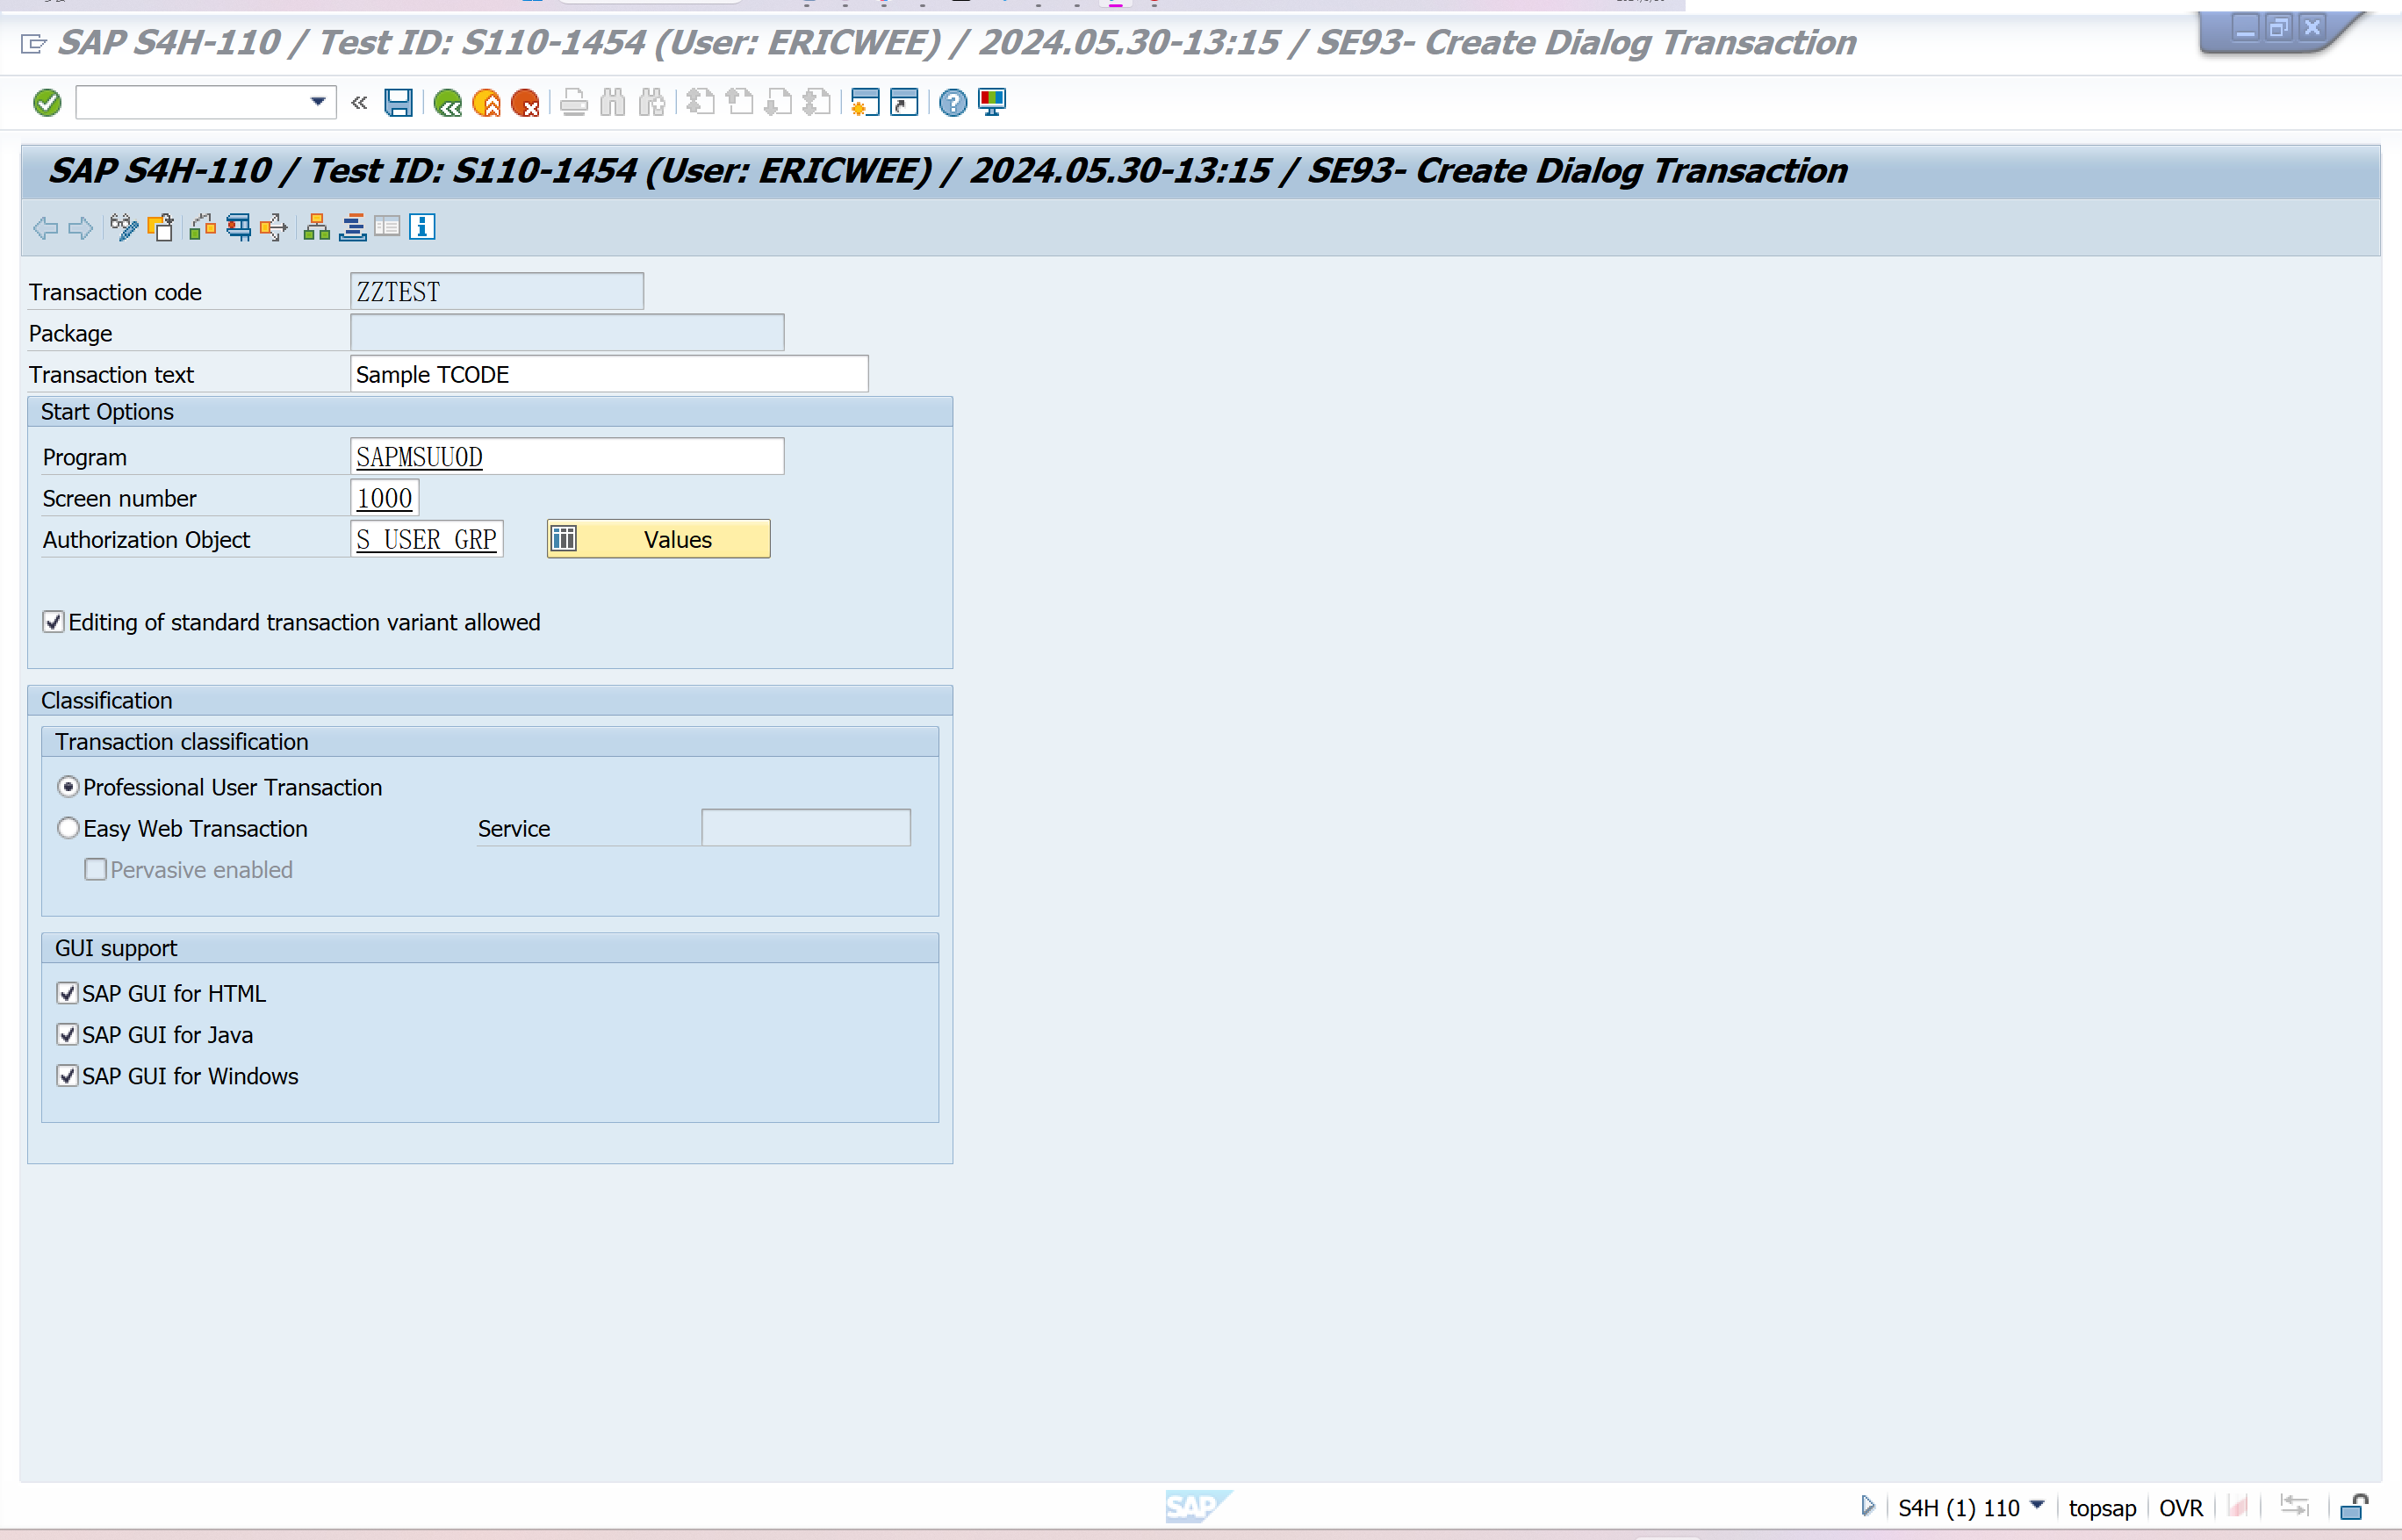
Task: Click the SAPMSUU0D program name link
Action: [x=420, y=457]
